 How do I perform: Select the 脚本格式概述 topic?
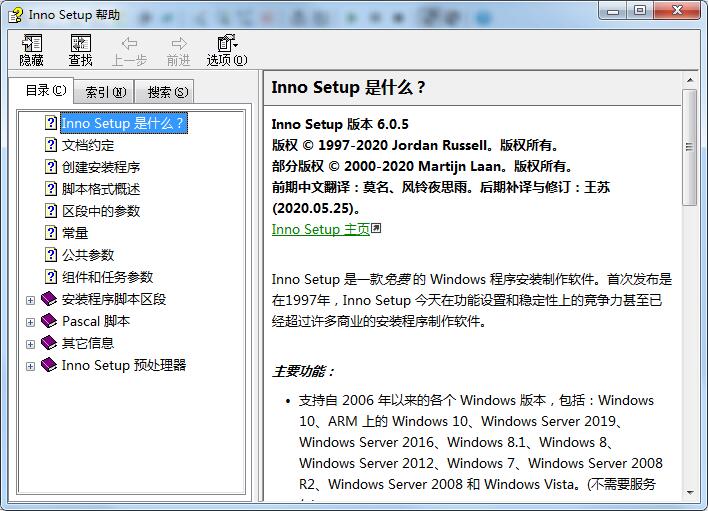(101, 189)
